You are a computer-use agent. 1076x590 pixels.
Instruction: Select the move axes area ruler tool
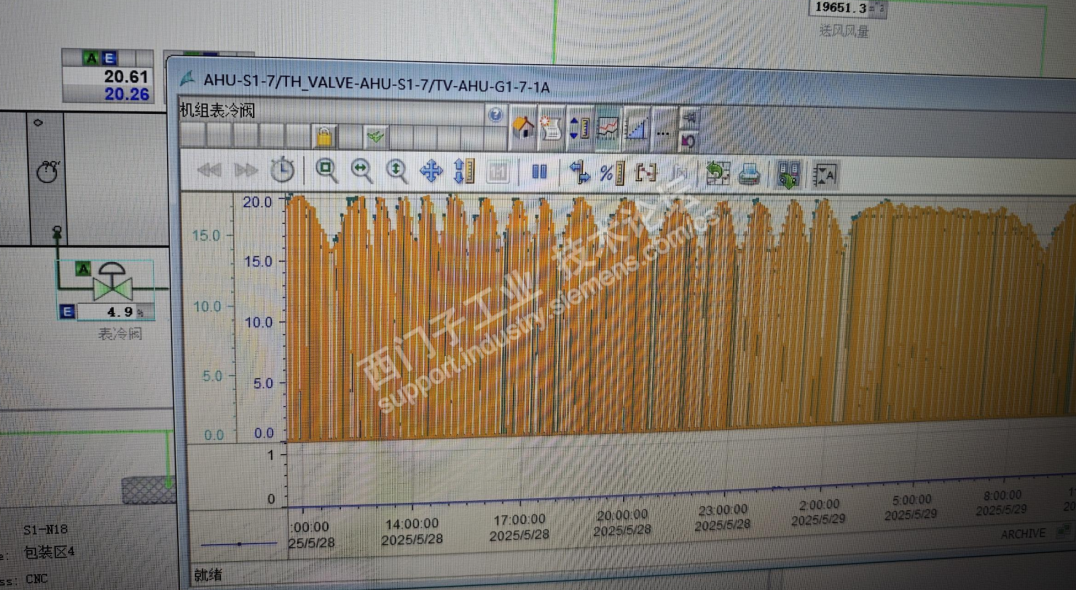pos(465,172)
